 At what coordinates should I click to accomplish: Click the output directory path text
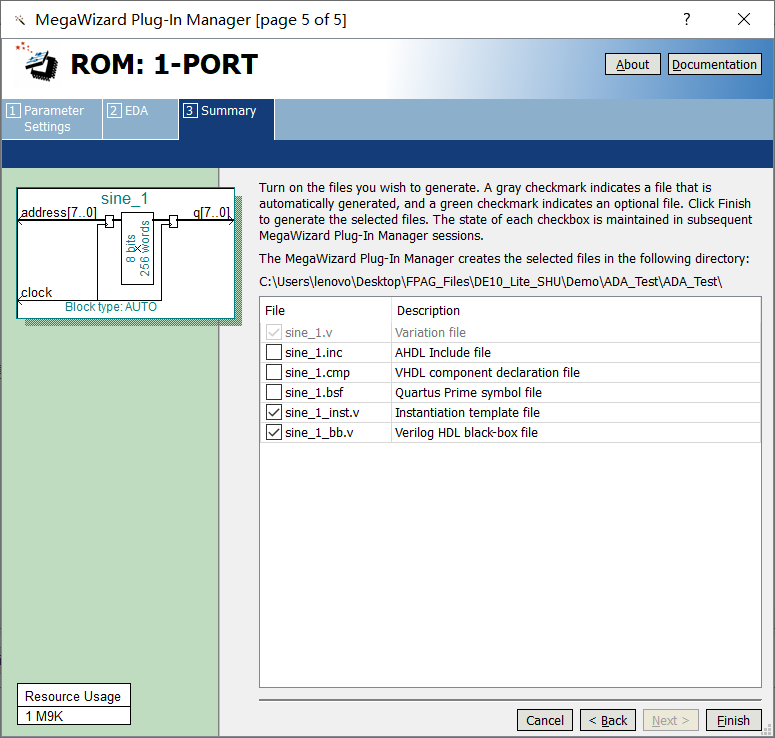(490, 282)
